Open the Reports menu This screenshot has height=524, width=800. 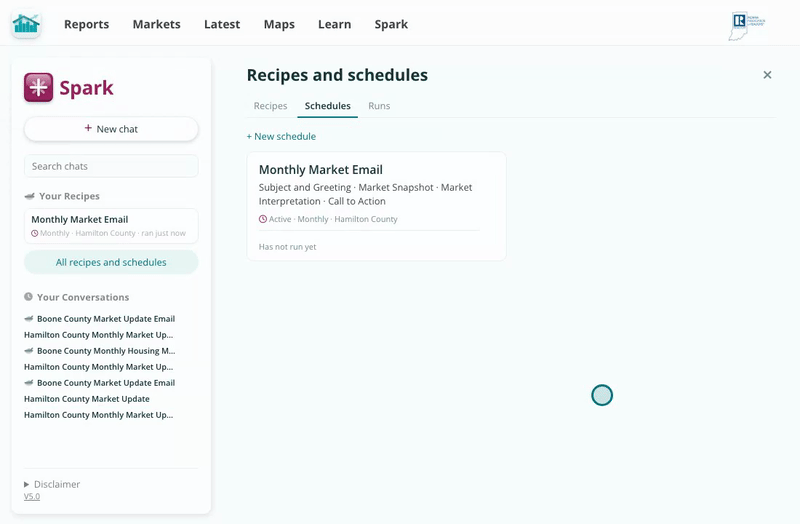[x=86, y=24]
